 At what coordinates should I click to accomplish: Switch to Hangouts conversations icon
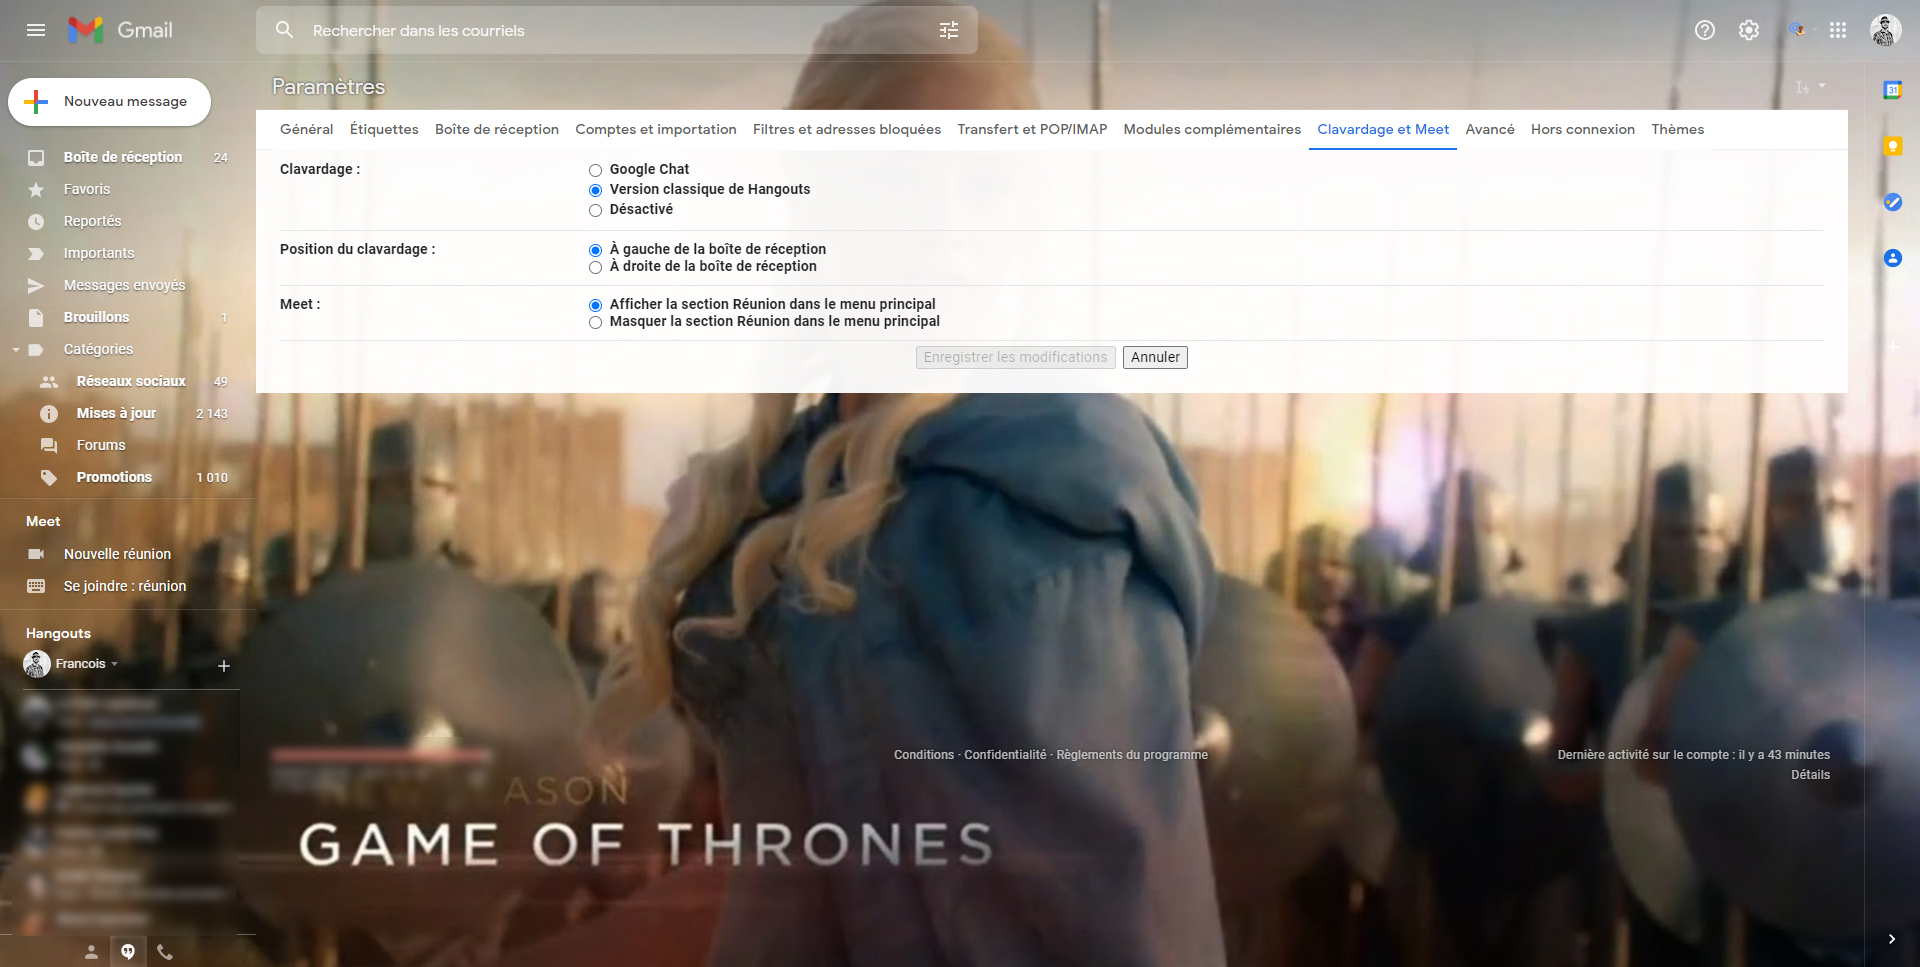point(128,952)
